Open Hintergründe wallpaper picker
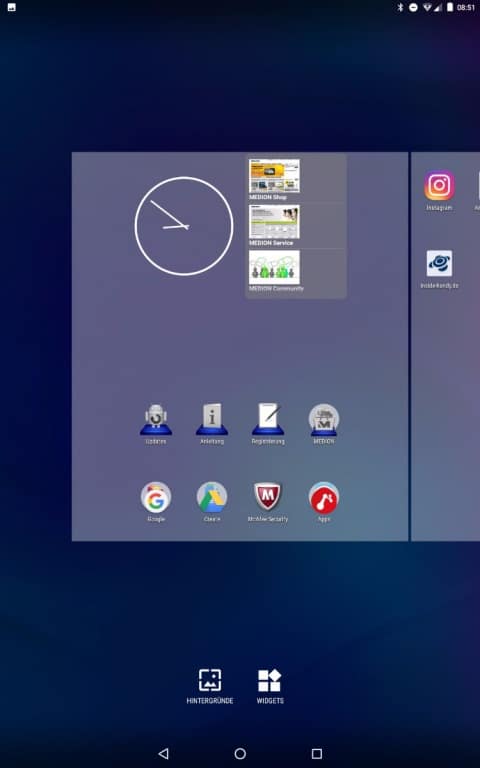Image resolution: width=480 pixels, height=768 pixels. coord(210,686)
